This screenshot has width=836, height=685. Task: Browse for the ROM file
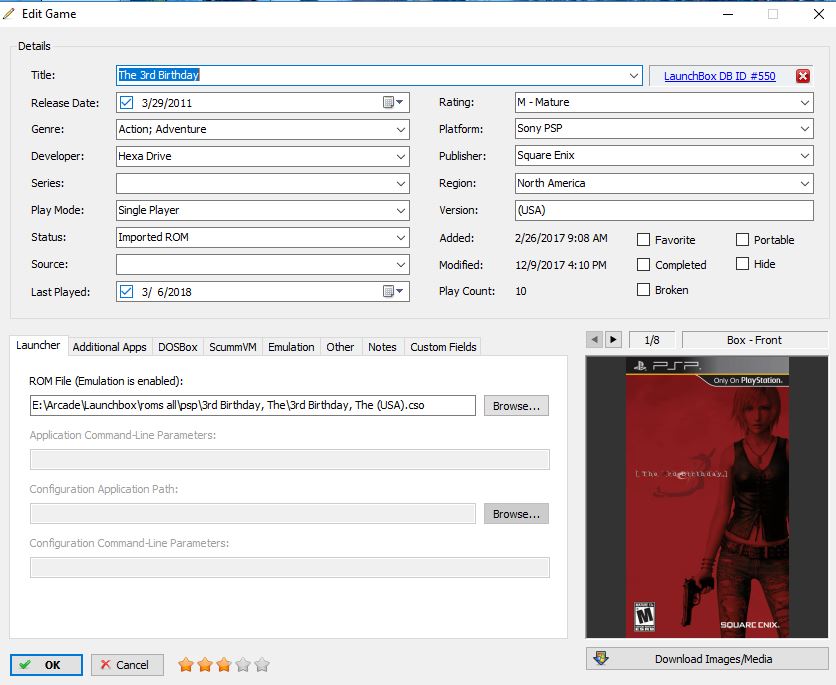516,406
